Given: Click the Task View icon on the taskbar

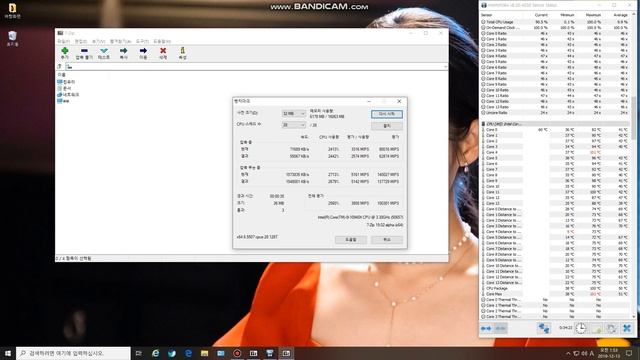Looking at the screenshot, I should (x=138, y=353).
